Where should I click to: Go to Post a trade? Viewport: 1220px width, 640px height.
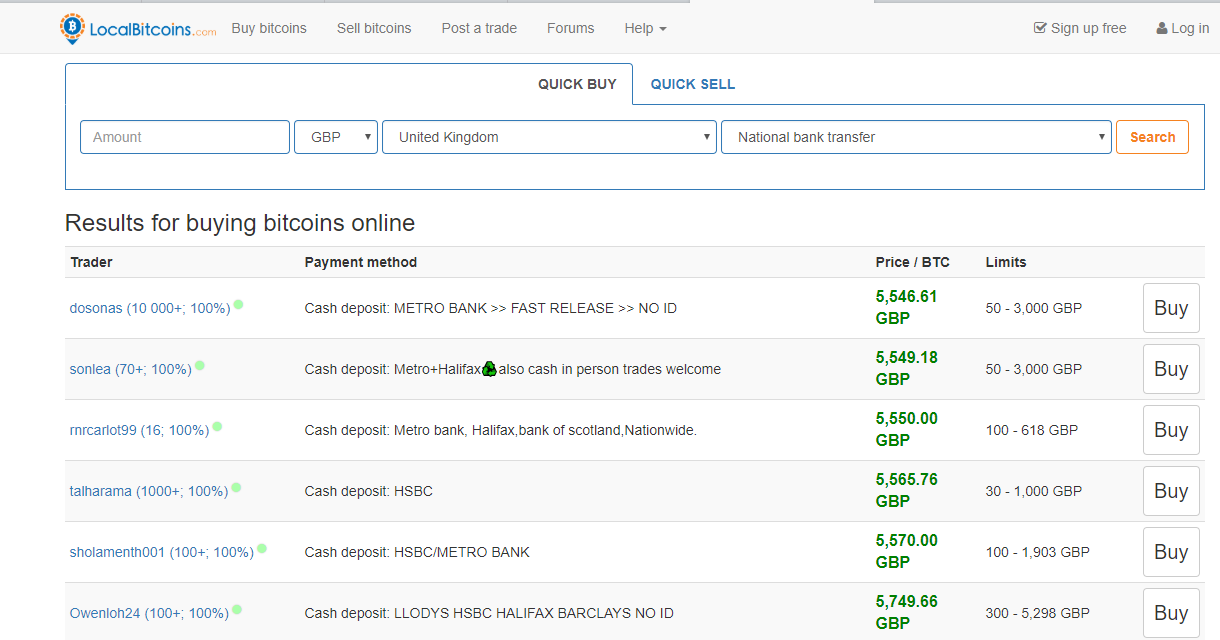pos(479,28)
